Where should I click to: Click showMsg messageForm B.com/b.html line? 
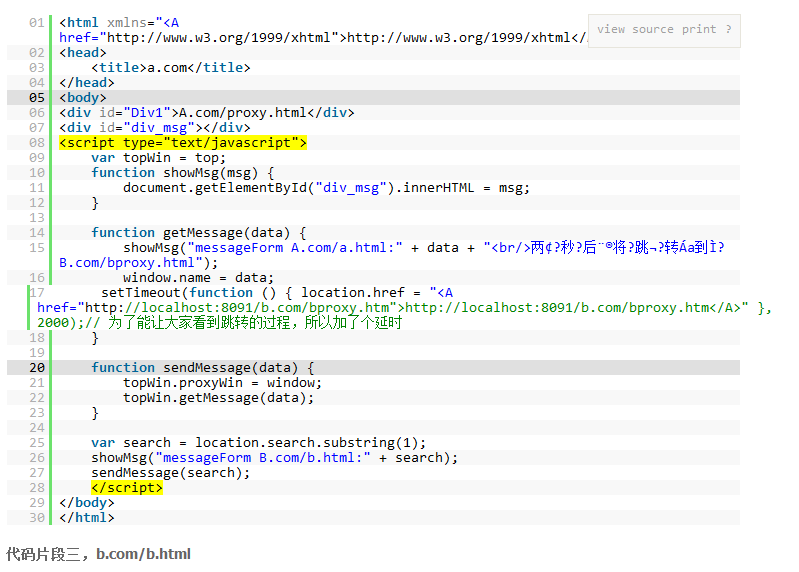(x=274, y=458)
